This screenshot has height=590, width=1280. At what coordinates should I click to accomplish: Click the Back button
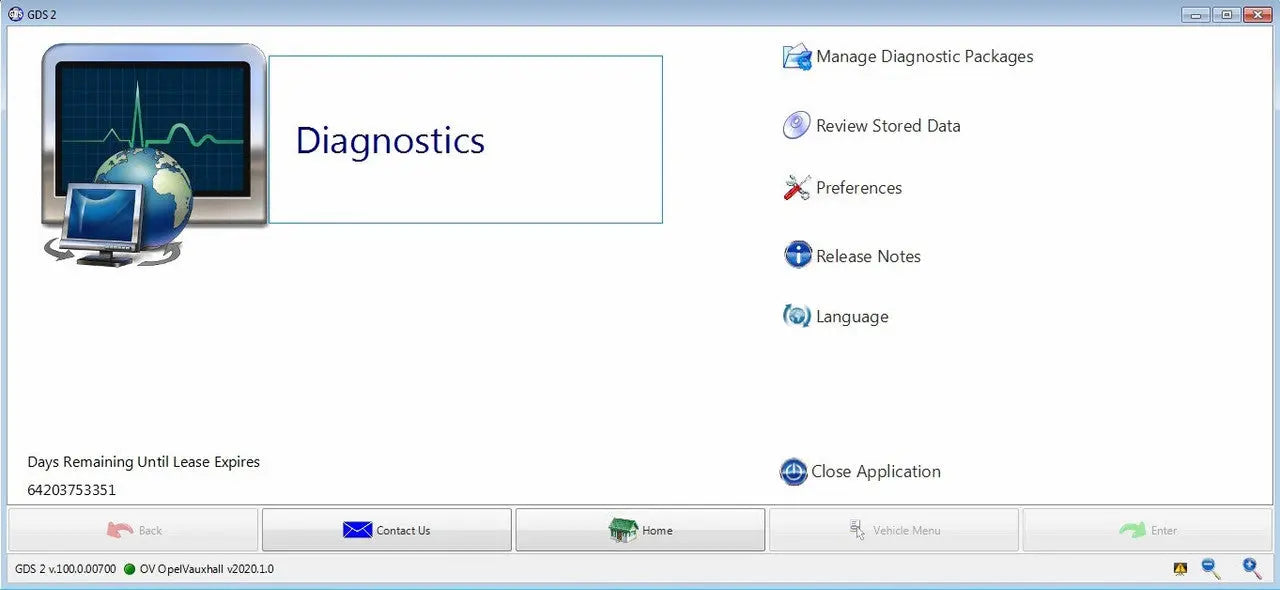(131, 530)
